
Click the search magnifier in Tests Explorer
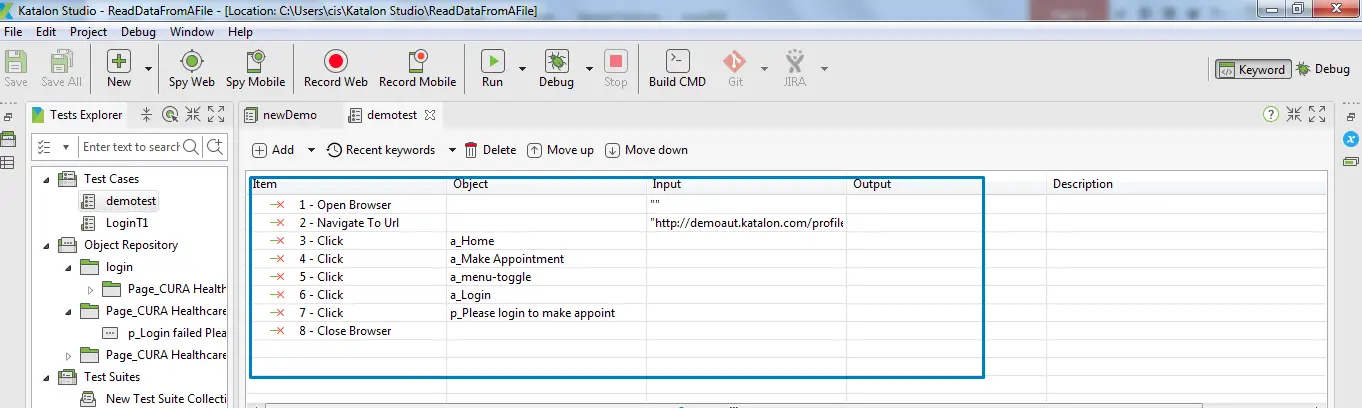pyautogui.click(x=191, y=147)
